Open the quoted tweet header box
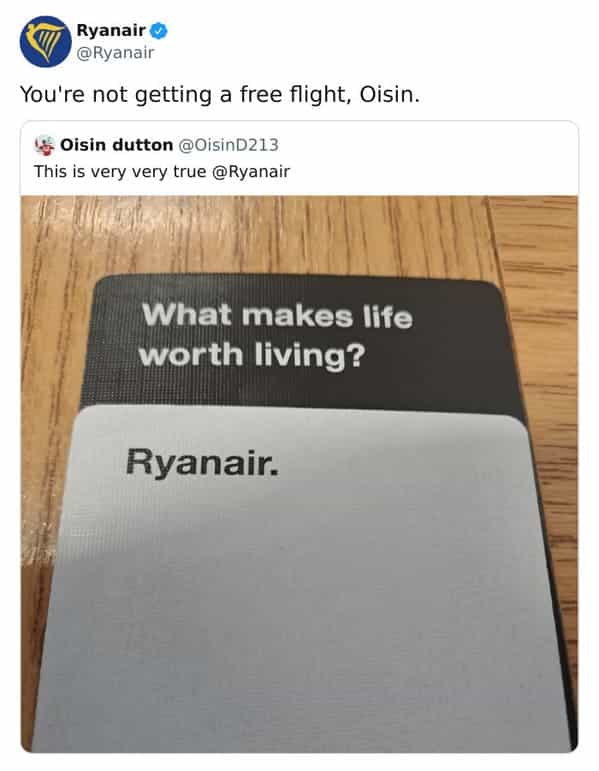 click(x=300, y=158)
